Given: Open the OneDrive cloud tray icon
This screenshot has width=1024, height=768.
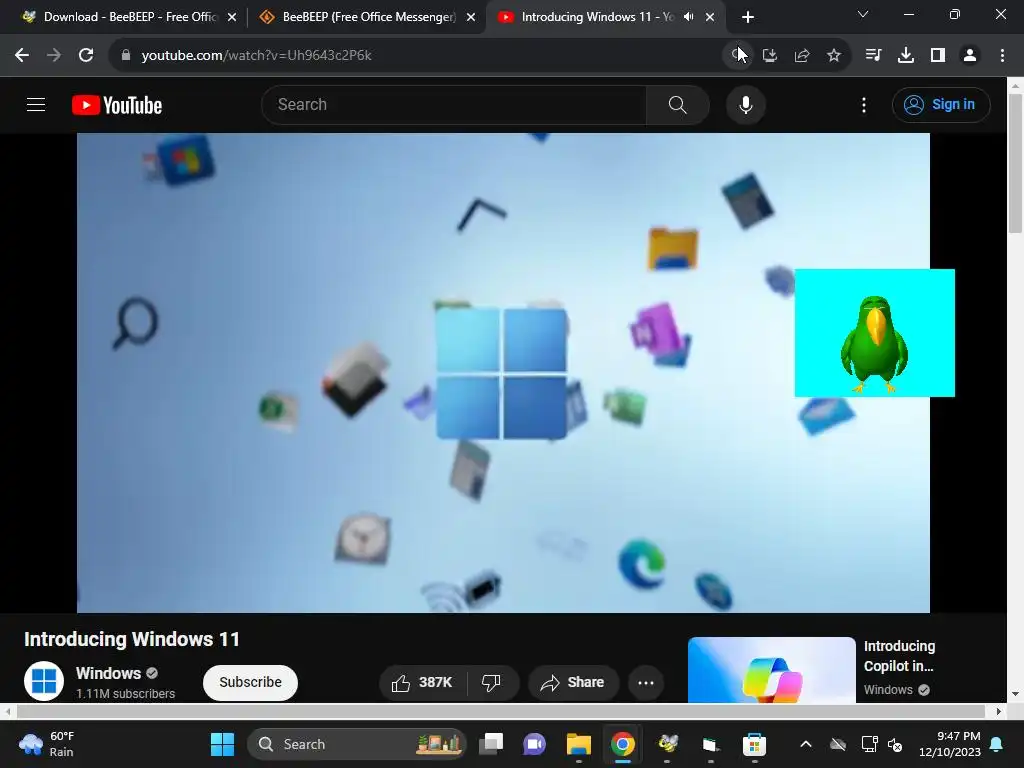Looking at the screenshot, I should pyautogui.click(x=838, y=744).
